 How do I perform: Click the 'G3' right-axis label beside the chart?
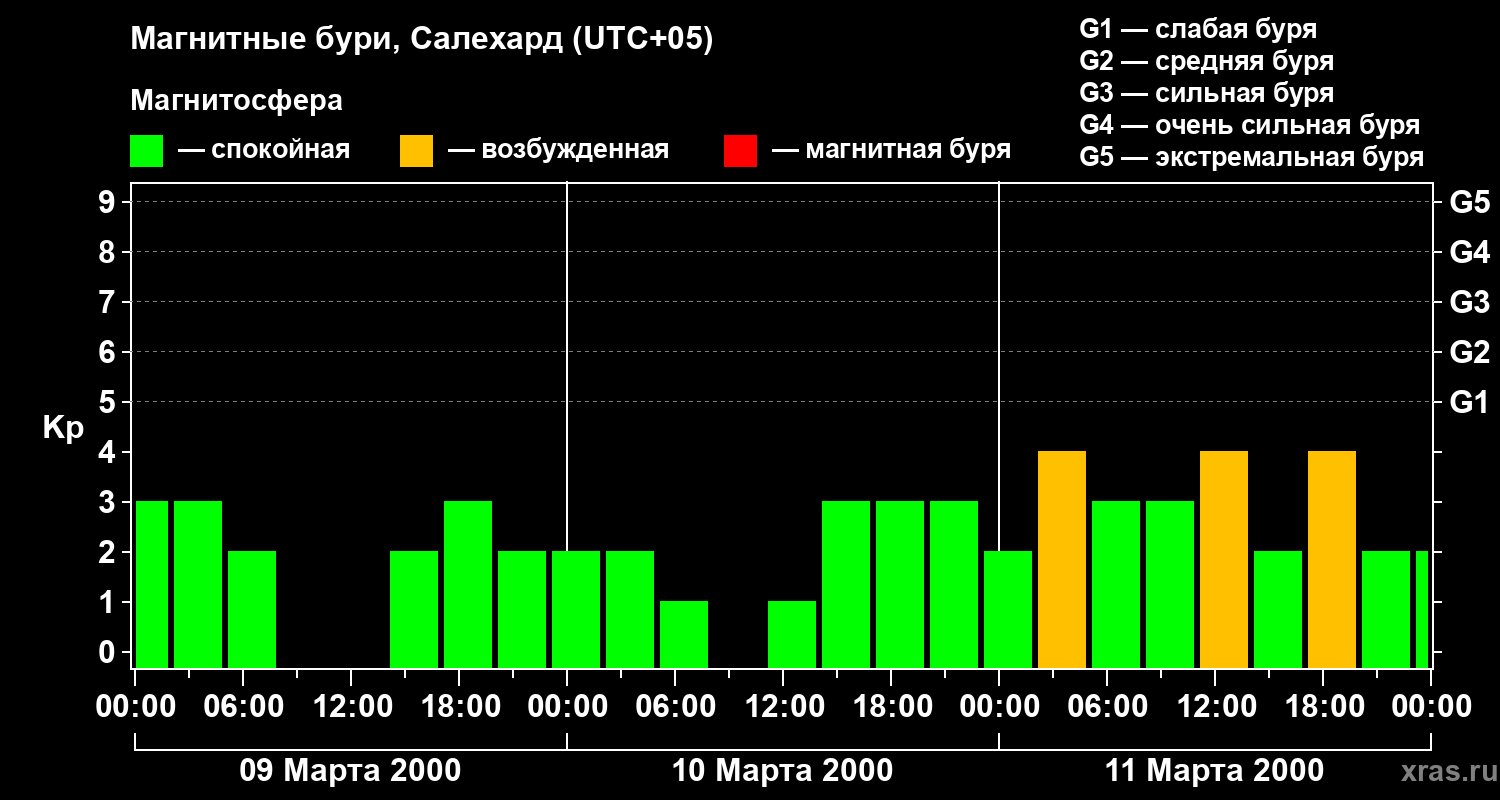coord(1469,302)
